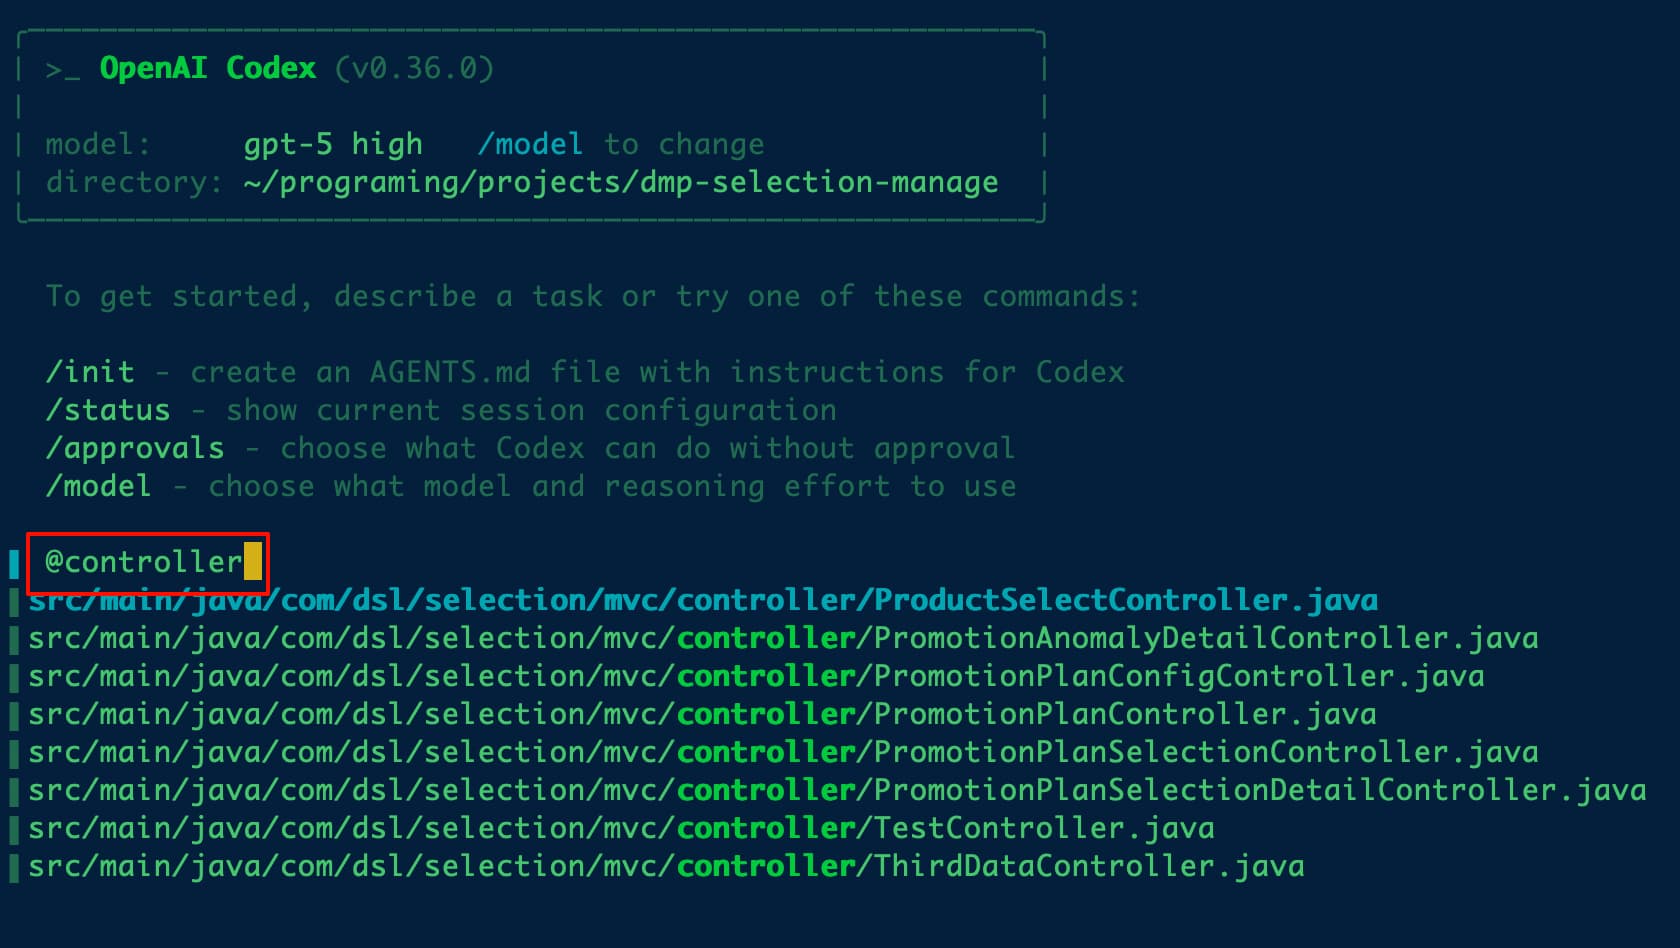The image size is (1680, 948).
Task: Select PromotionAnomalyDetailController.java suggestion
Action: click(783, 638)
